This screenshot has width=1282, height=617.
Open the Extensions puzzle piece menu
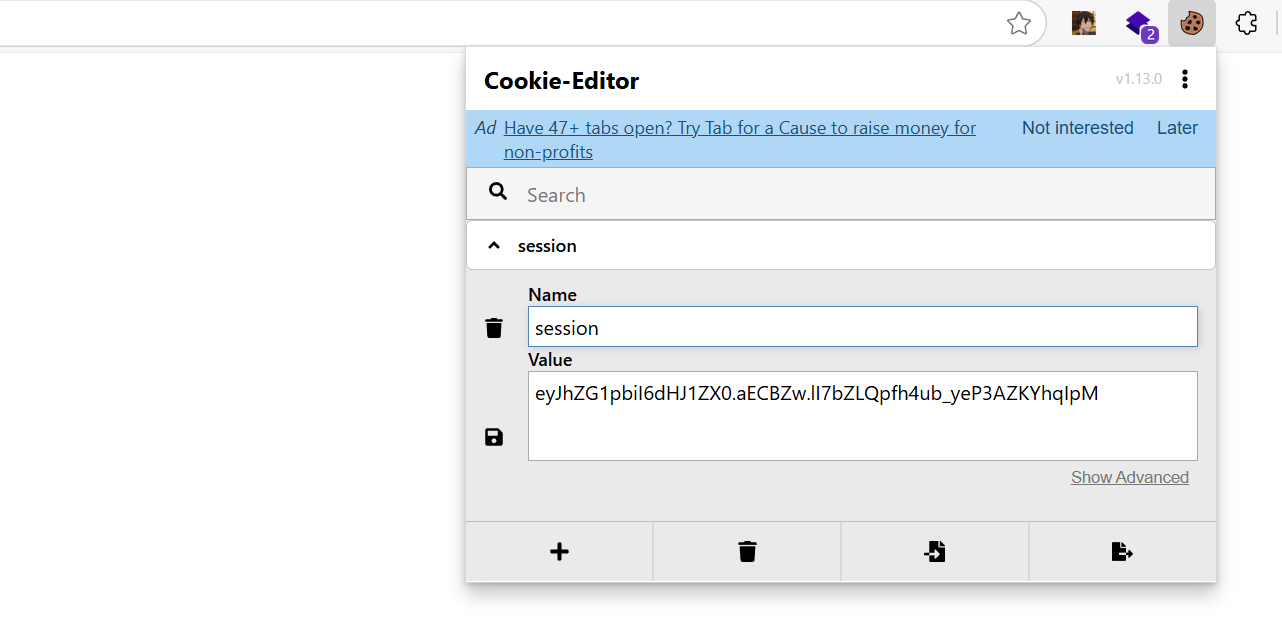(1246, 23)
